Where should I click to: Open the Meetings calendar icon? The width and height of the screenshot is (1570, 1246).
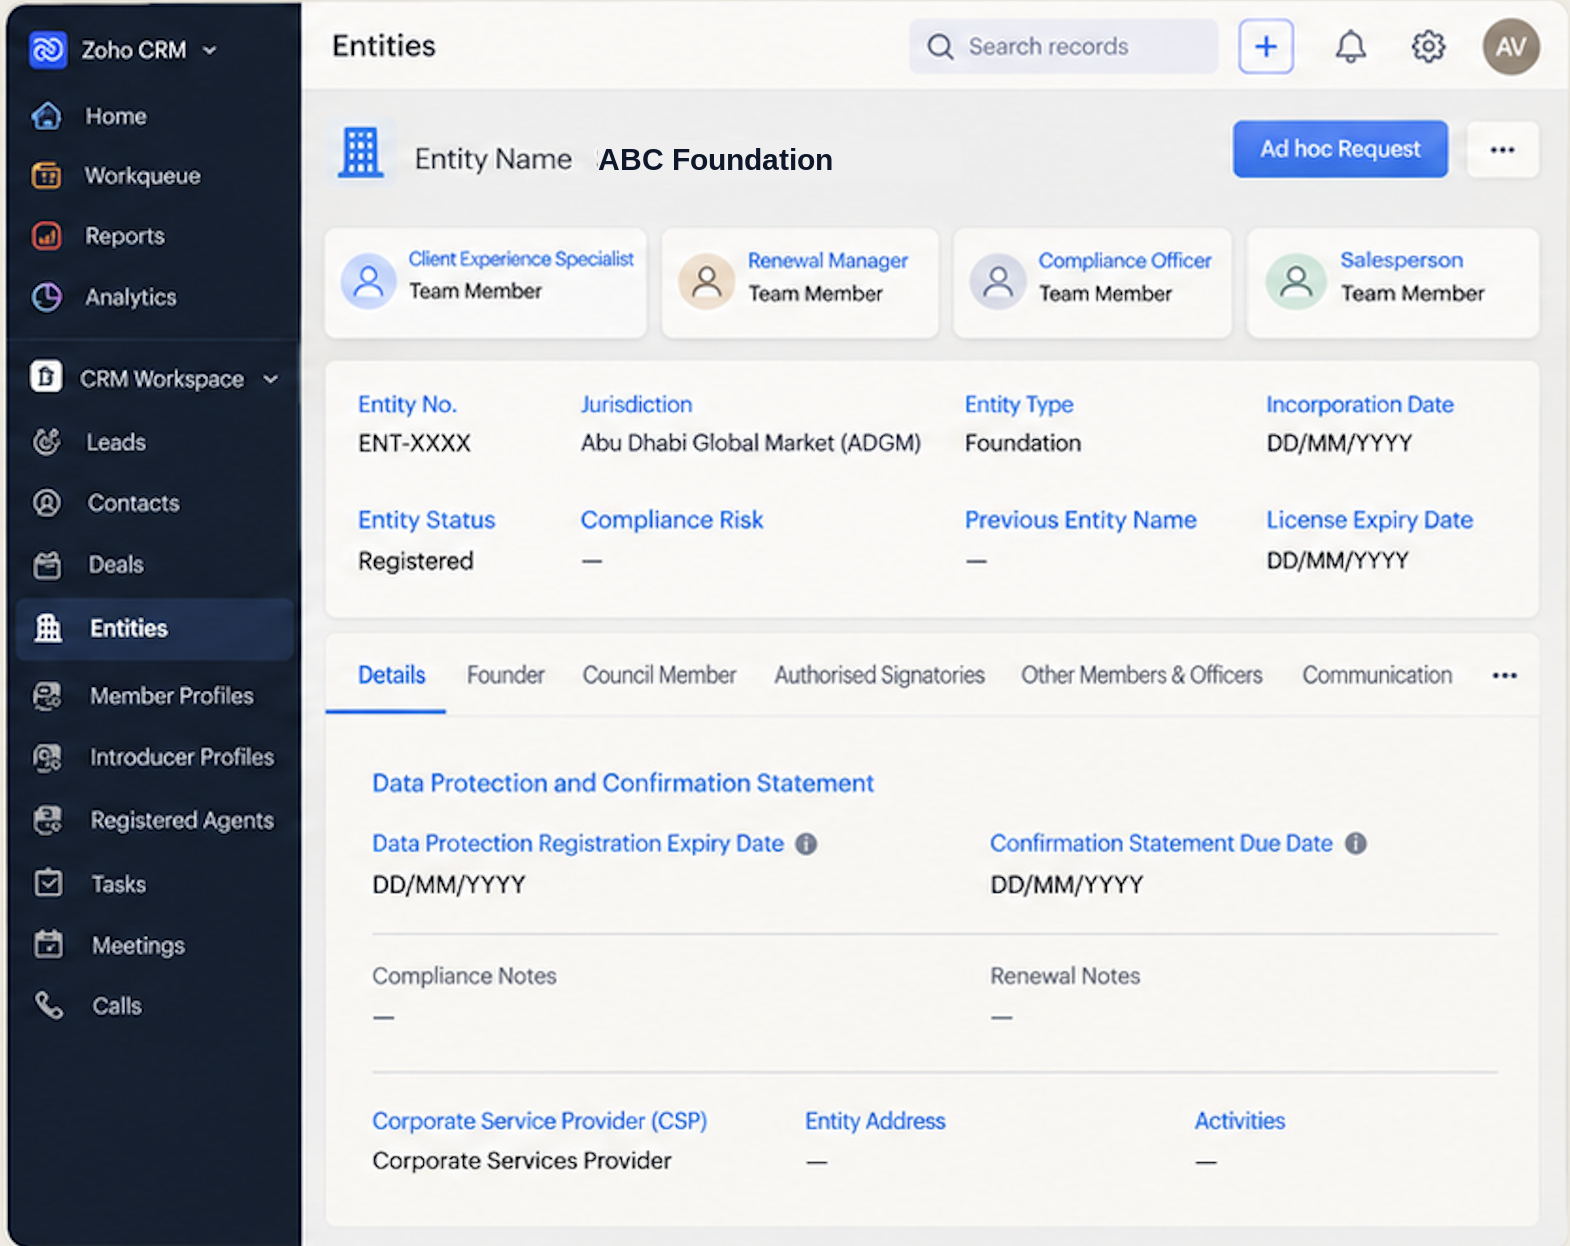tap(48, 944)
